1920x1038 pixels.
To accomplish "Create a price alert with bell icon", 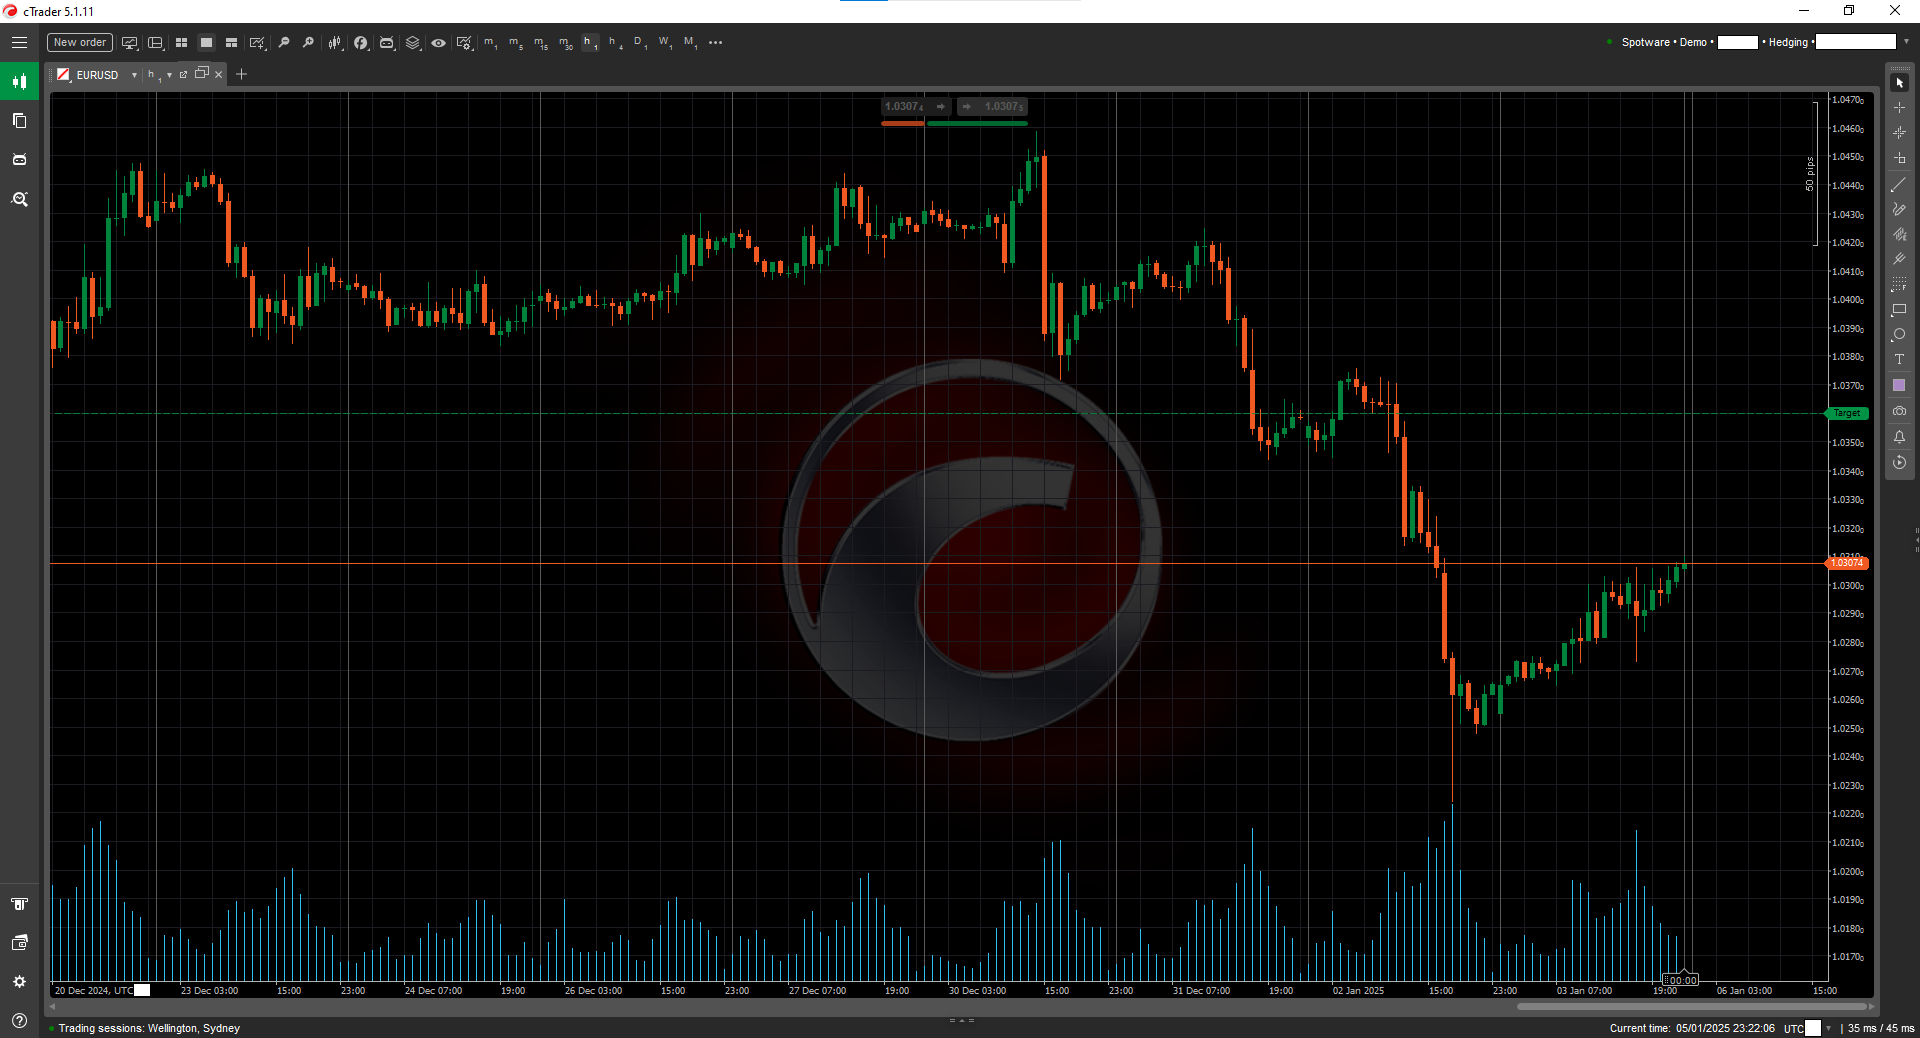I will point(1899,437).
